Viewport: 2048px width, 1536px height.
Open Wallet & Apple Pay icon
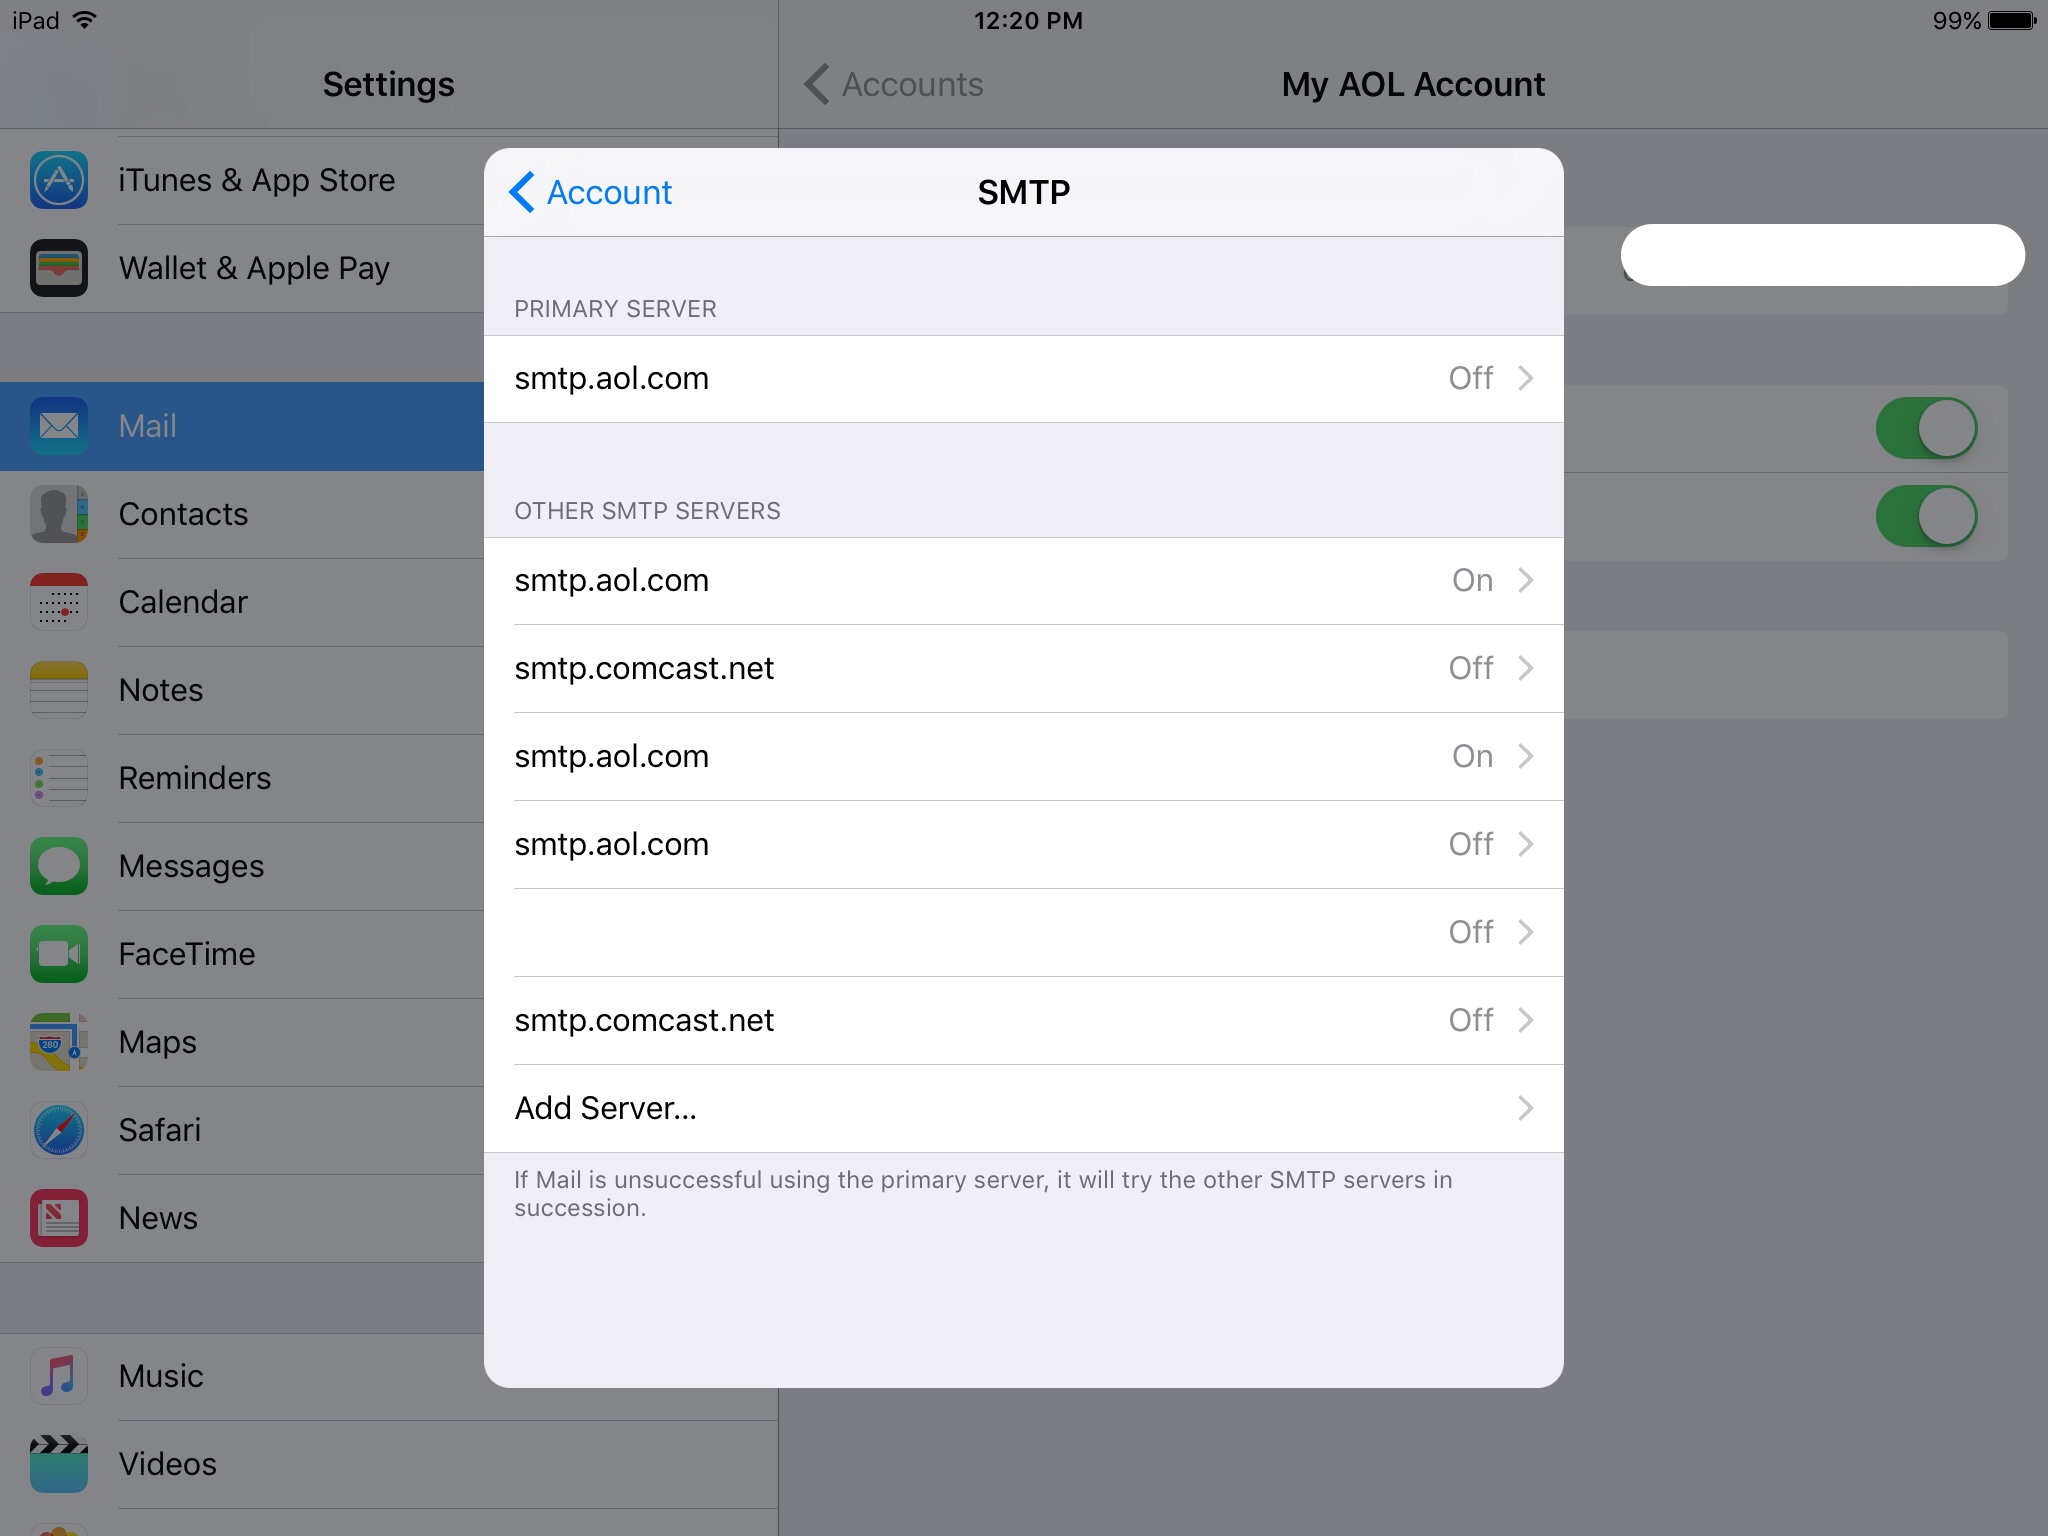(59, 268)
